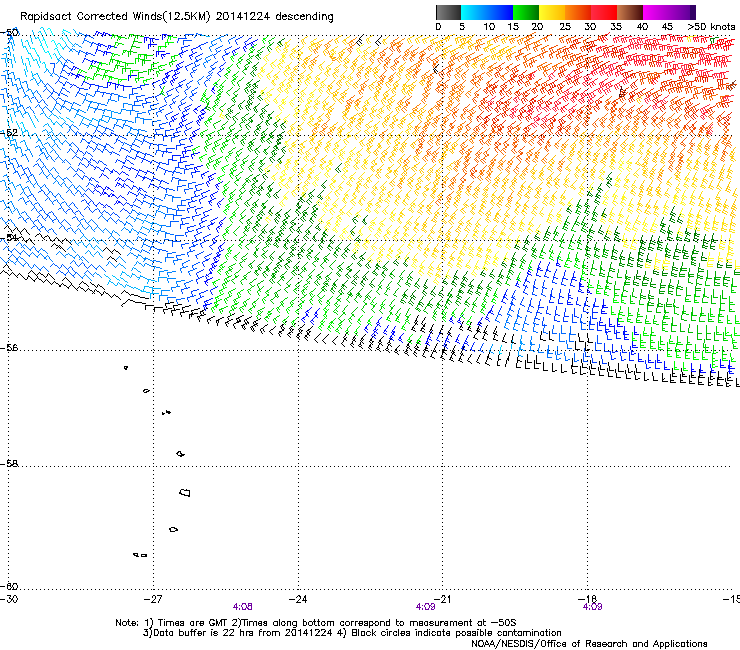The height and width of the screenshot is (650, 740).
Task: Click the gray 0-5 knots legend swatch
Action: tap(449, 12)
